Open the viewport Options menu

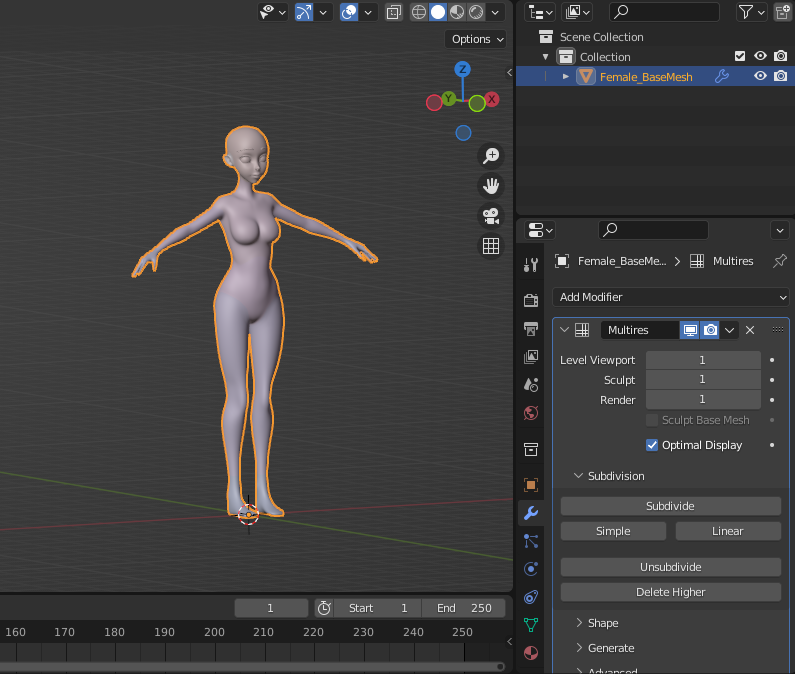pyautogui.click(x=477, y=39)
